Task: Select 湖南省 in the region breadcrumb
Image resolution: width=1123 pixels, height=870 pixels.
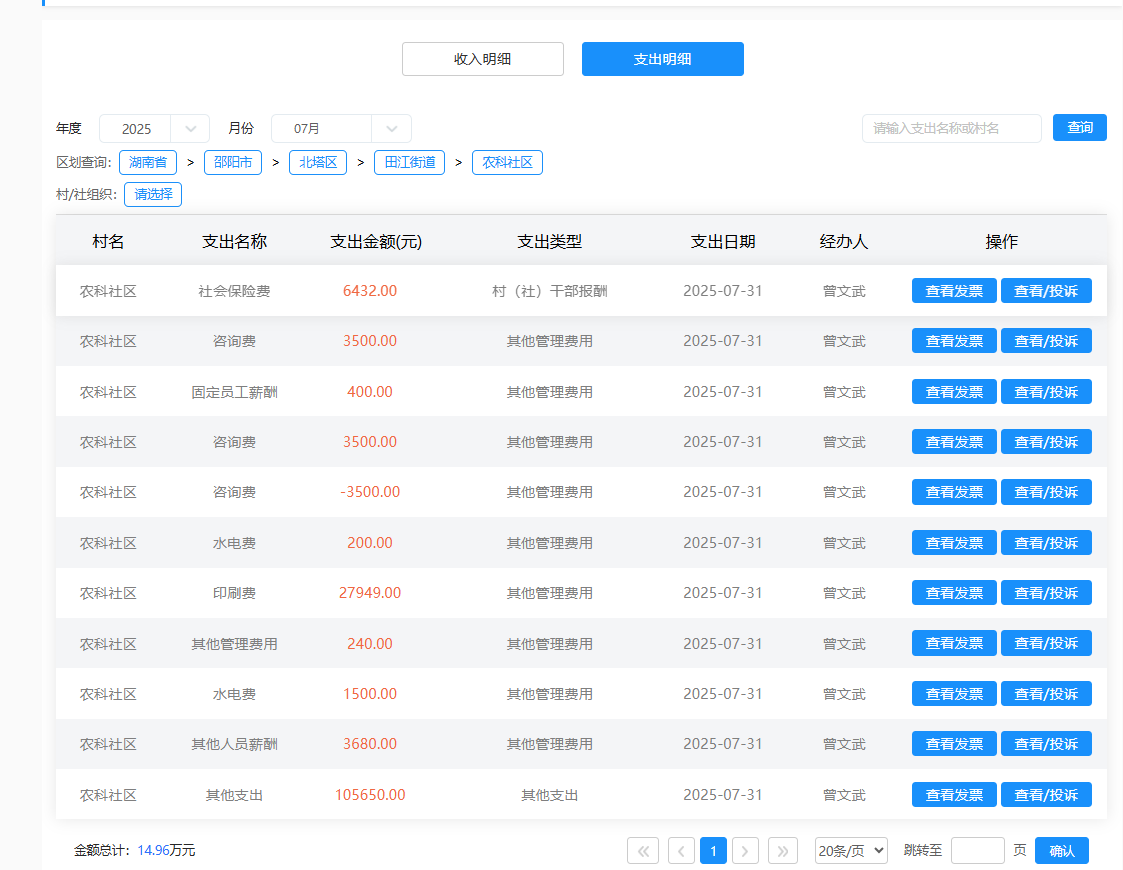Action: [148, 163]
